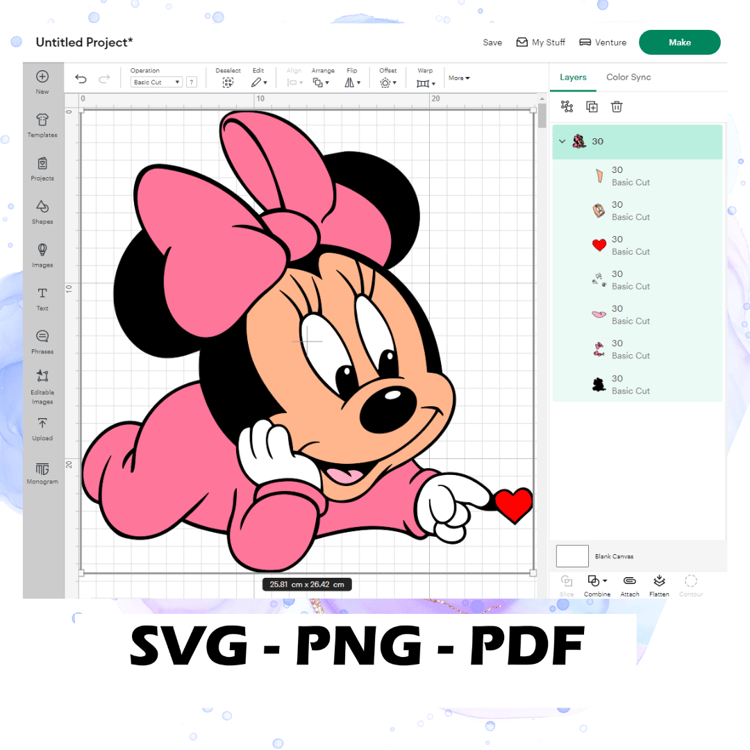The image size is (750, 750).
Task: Open the Flip dropdown
Action: pos(352,83)
